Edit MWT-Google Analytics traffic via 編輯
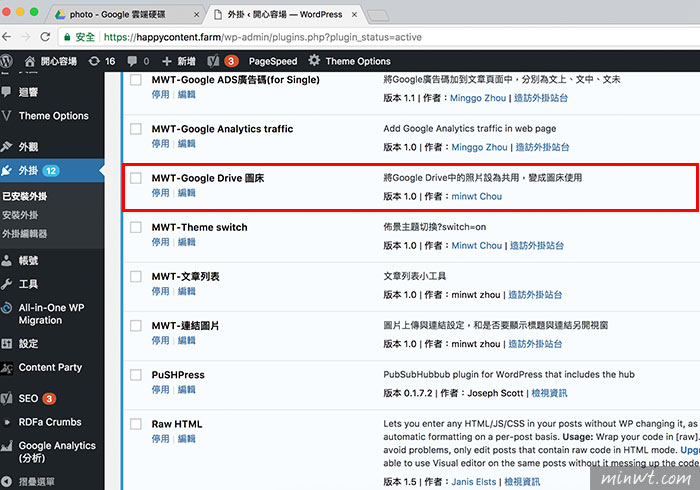The width and height of the screenshot is (700, 490). (x=187, y=144)
